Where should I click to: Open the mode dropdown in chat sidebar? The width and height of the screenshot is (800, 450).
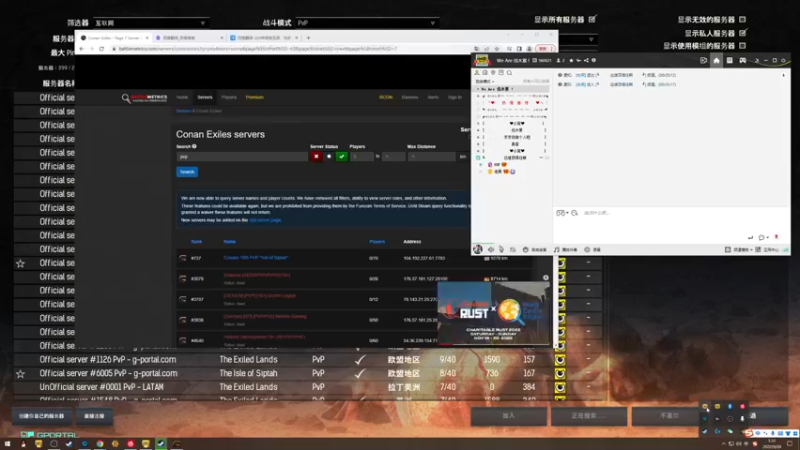(x=485, y=81)
